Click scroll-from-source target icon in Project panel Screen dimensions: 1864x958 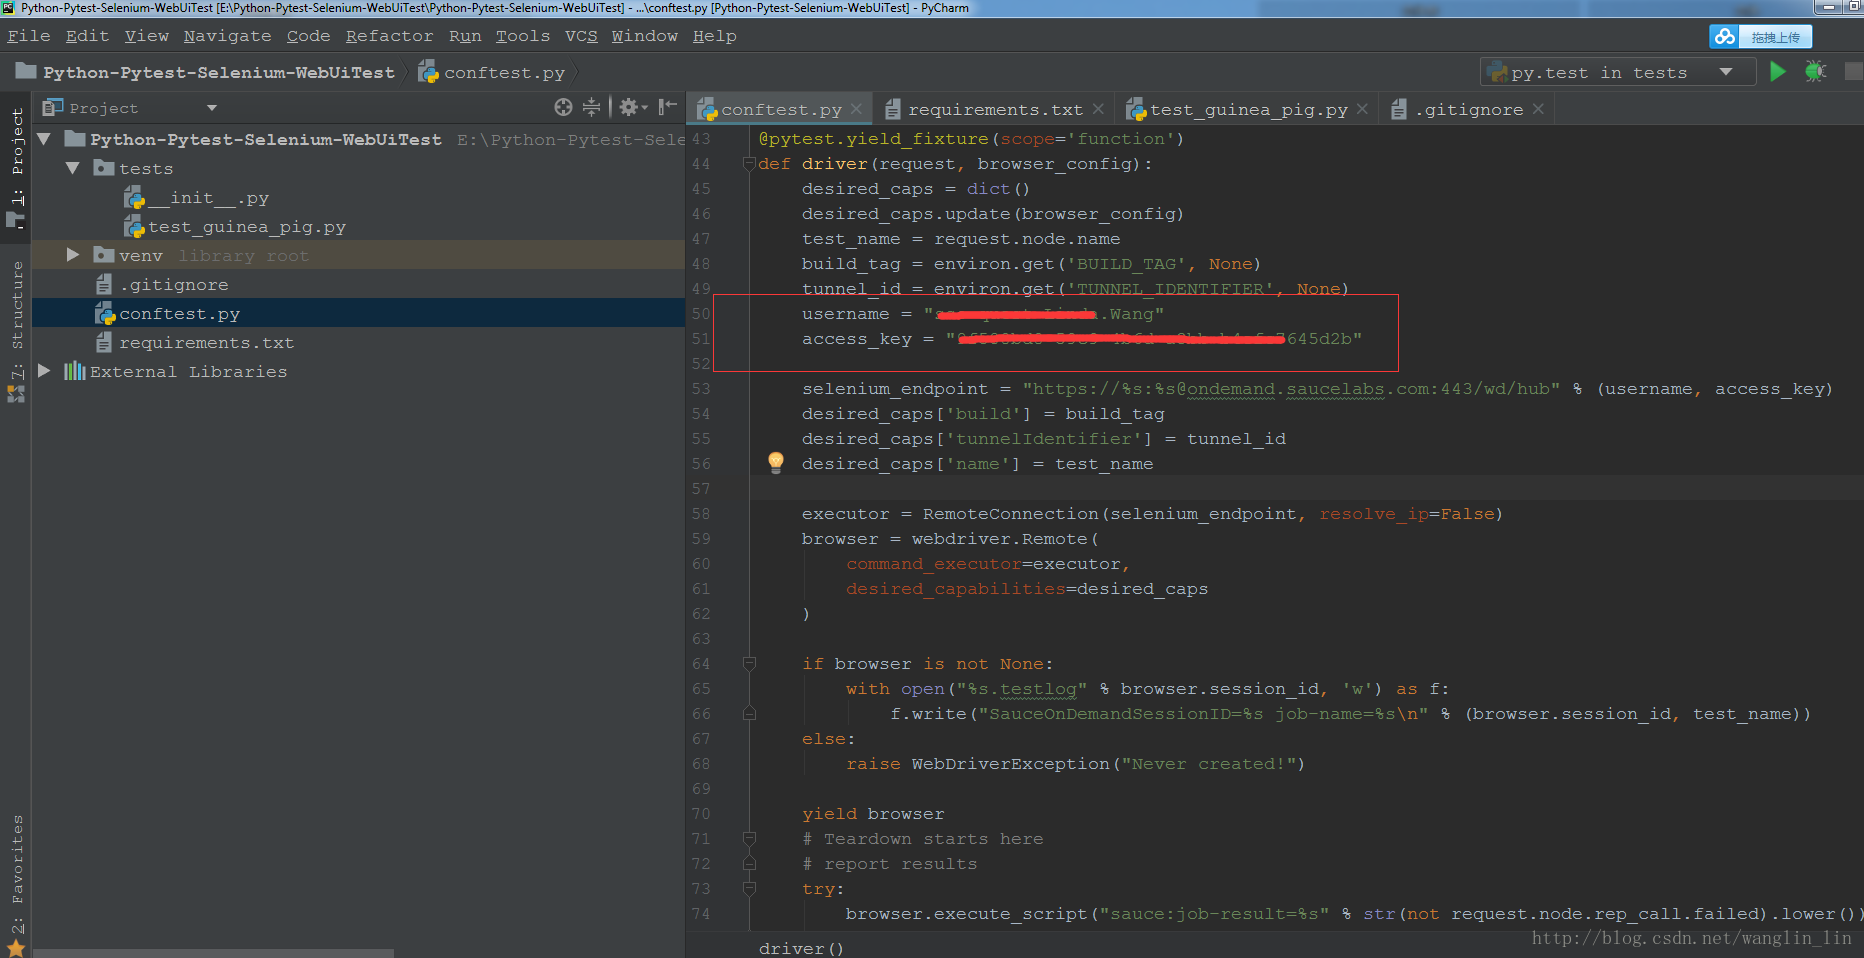point(563,107)
